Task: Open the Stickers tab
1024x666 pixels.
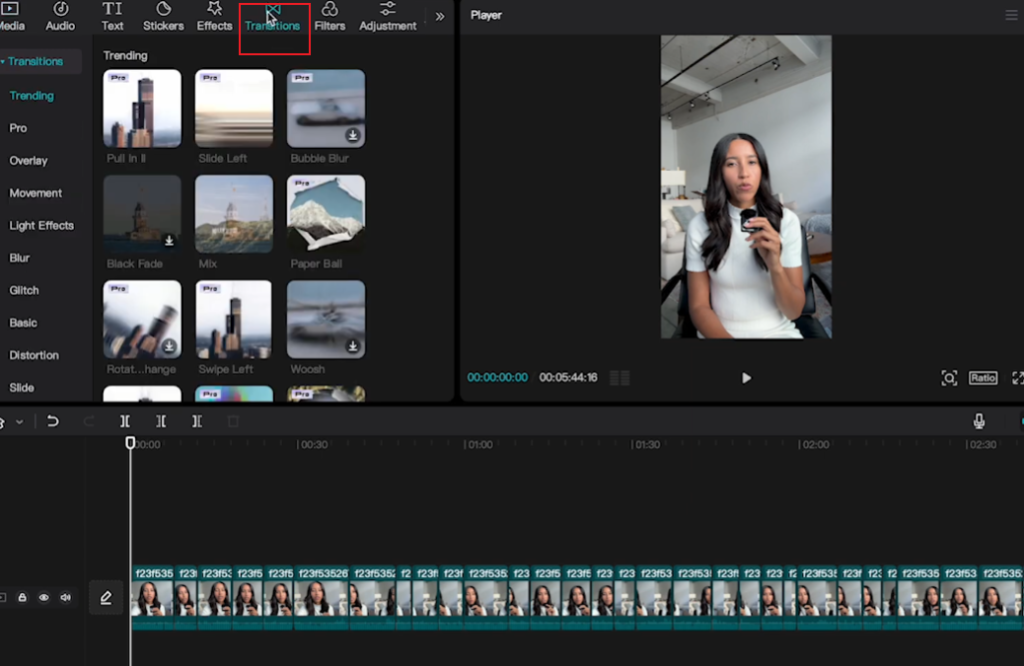Action: click(x=163, y=16)
